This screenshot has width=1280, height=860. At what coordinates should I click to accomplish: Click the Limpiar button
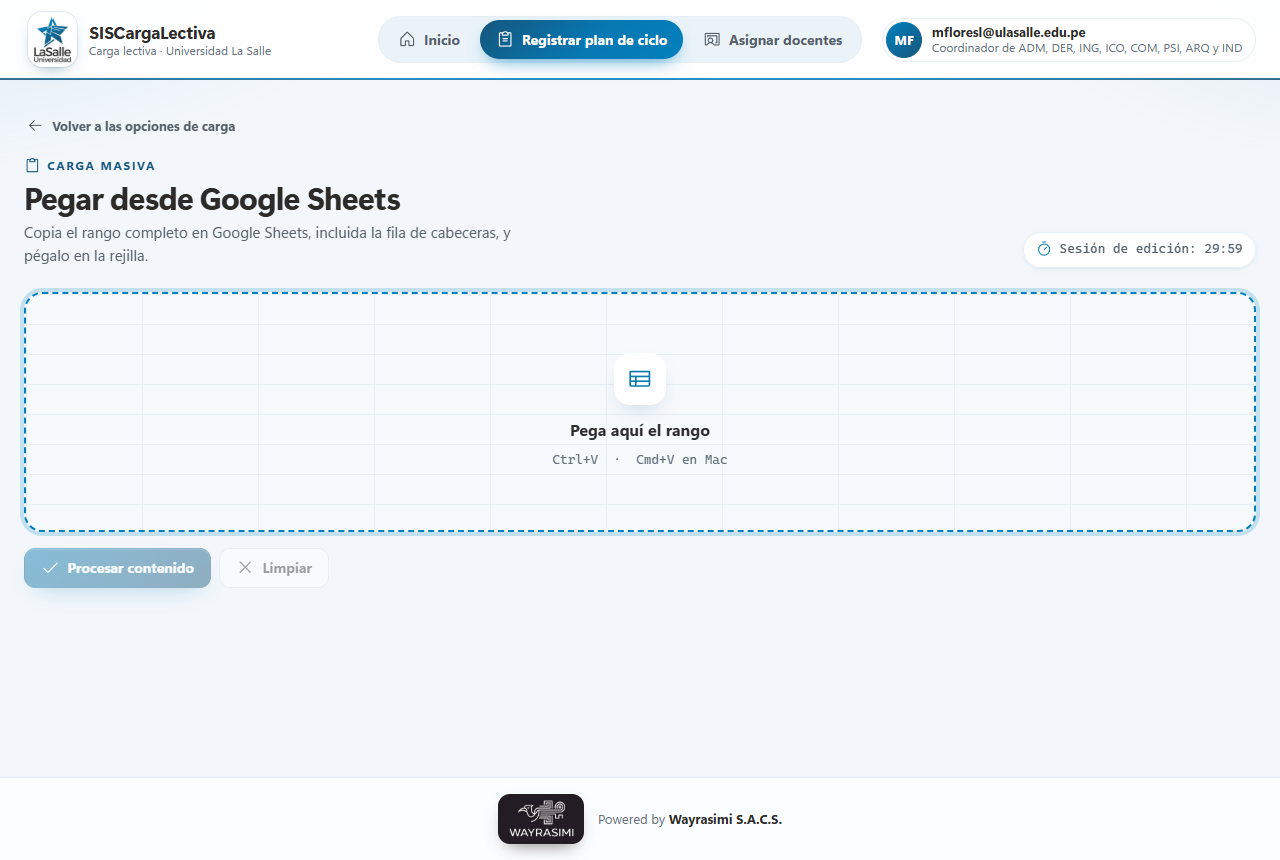click(274, 568)
